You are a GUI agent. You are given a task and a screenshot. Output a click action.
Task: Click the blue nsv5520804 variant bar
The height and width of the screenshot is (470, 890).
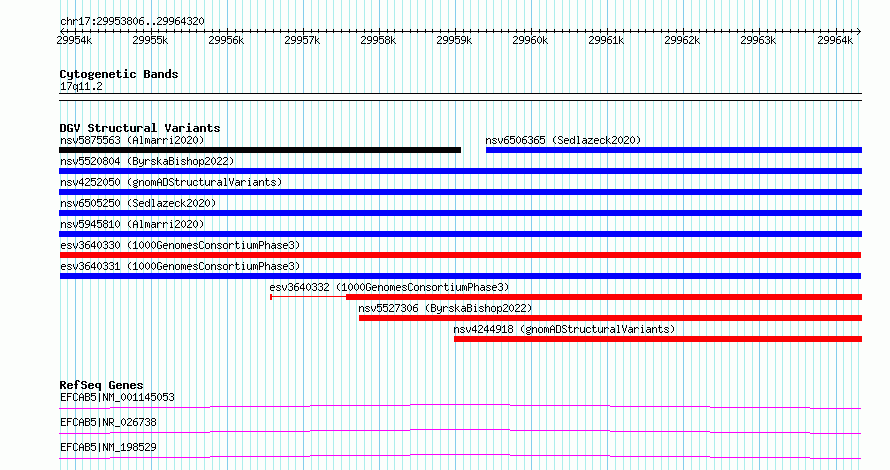tap(460, 171)
